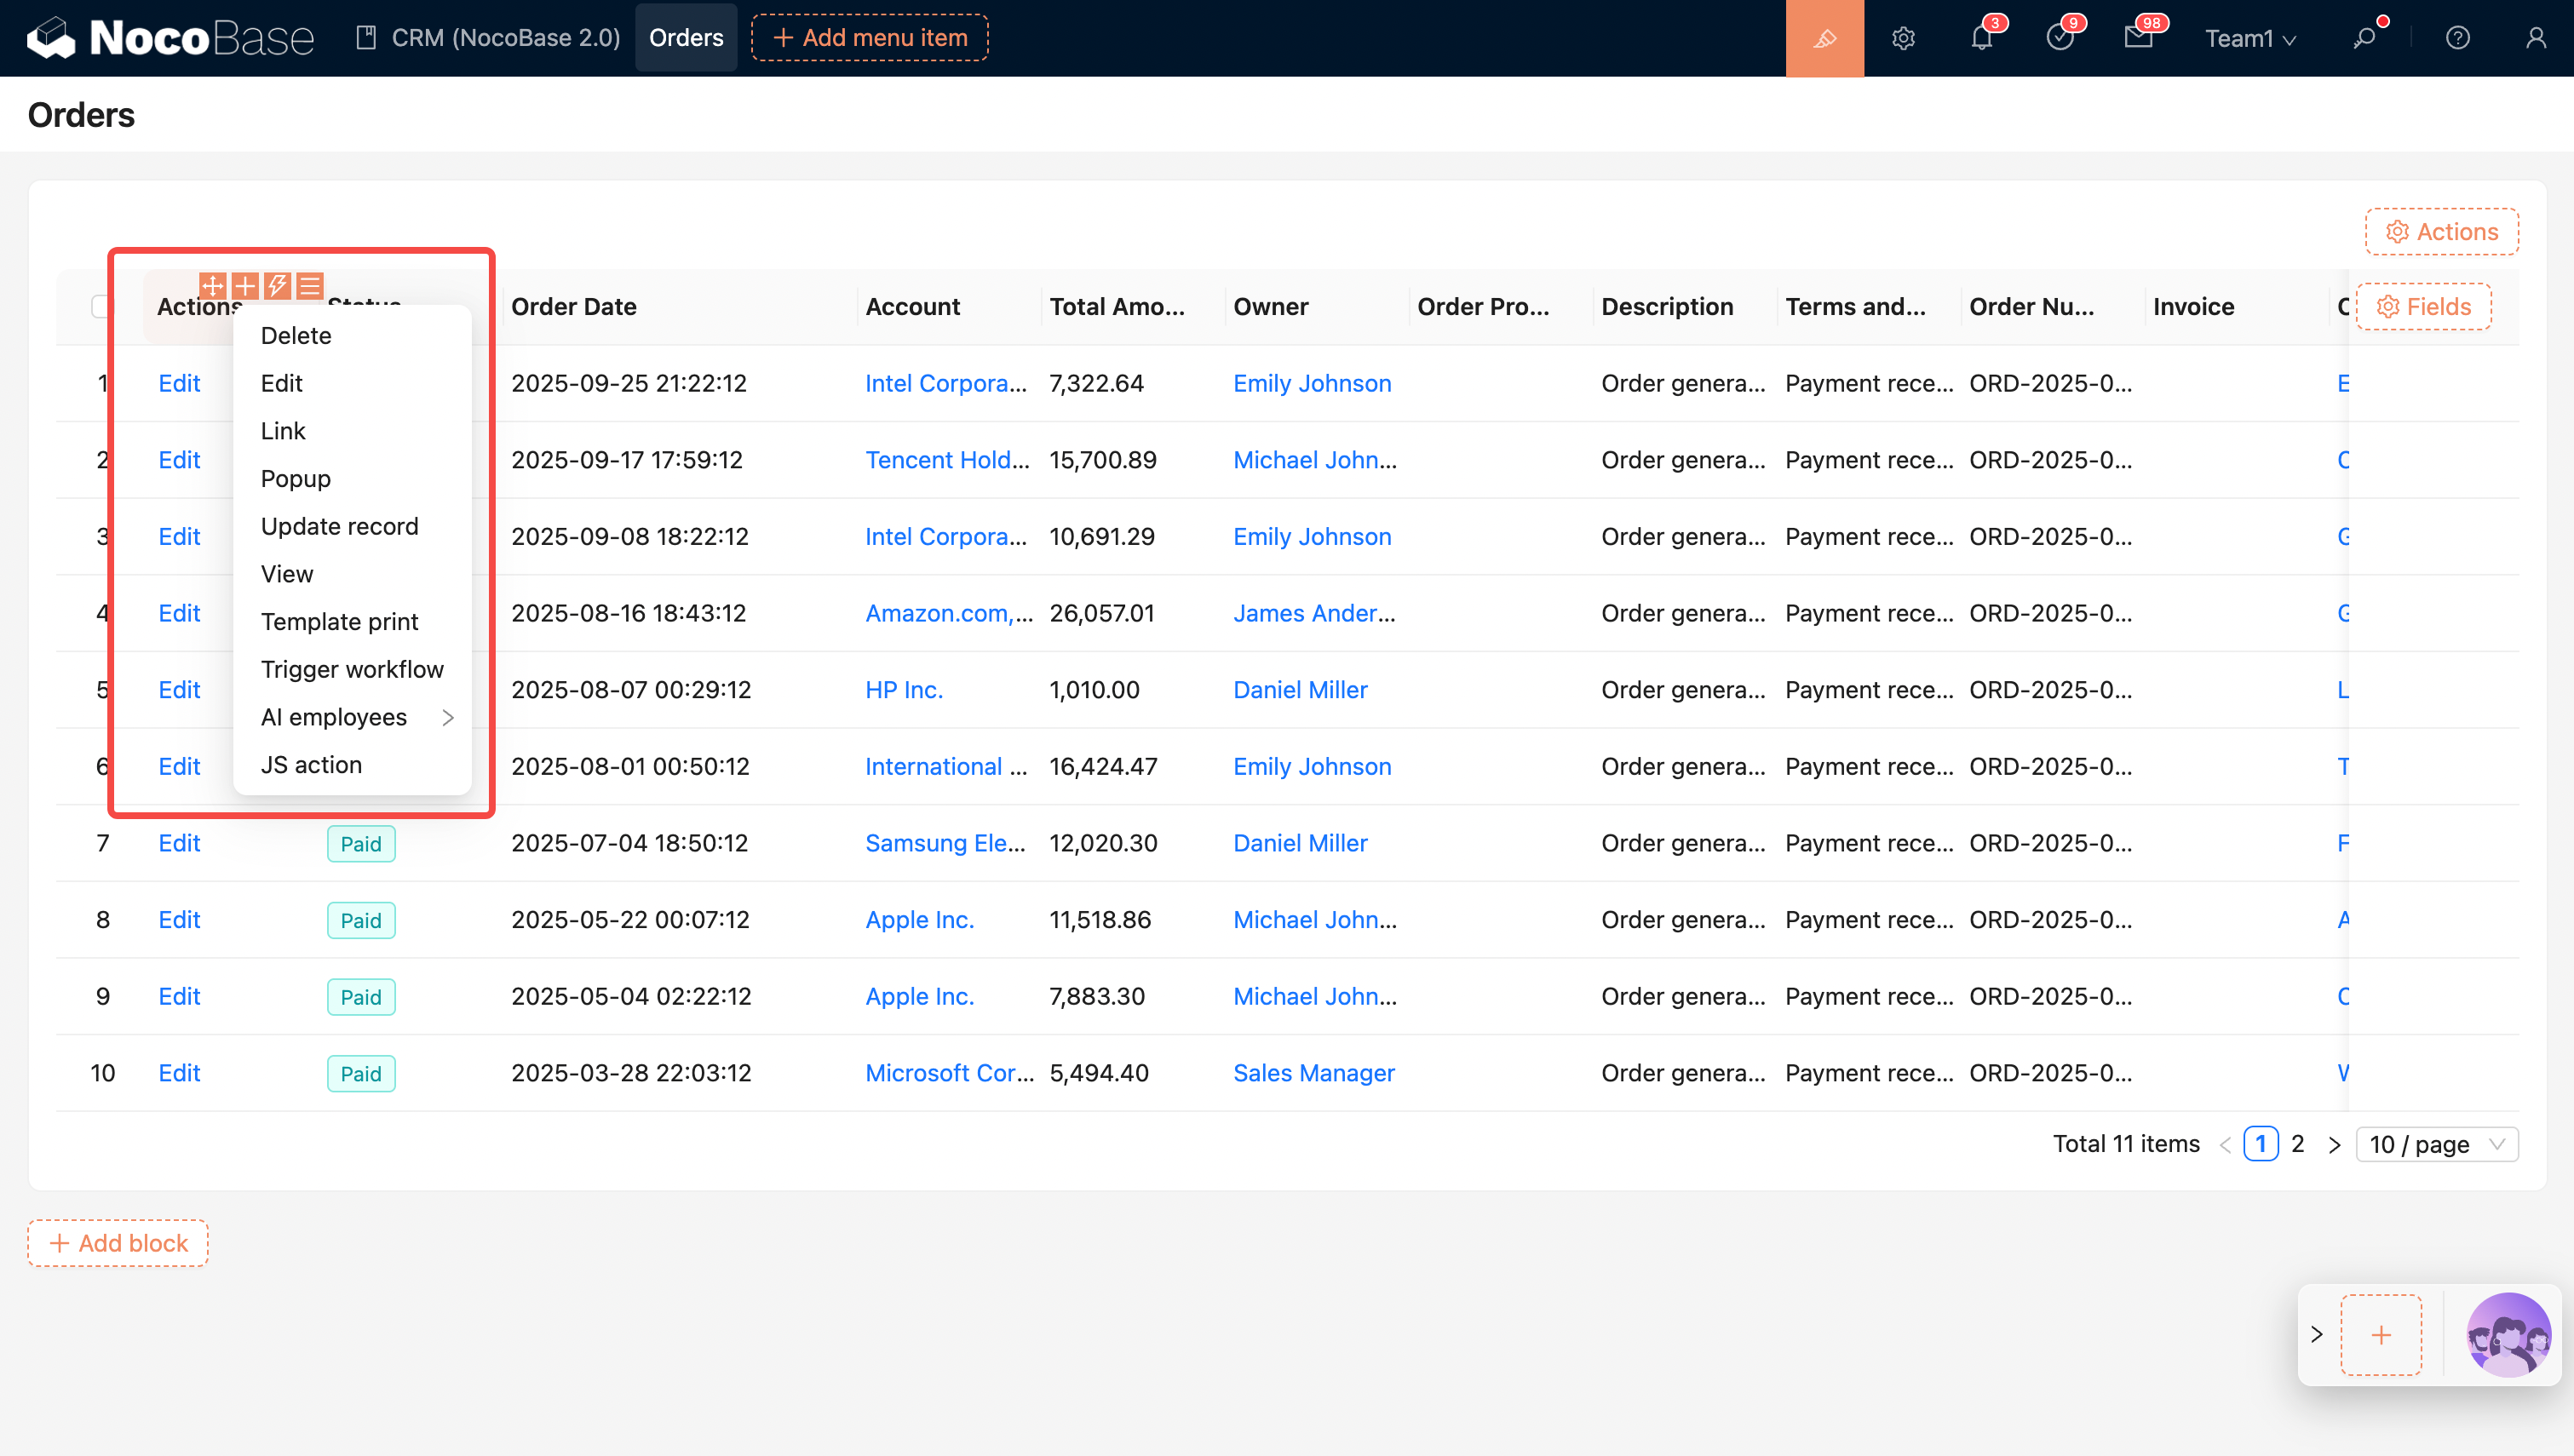
Task: Select JS action in the menu
Action: tap(311, 765)
